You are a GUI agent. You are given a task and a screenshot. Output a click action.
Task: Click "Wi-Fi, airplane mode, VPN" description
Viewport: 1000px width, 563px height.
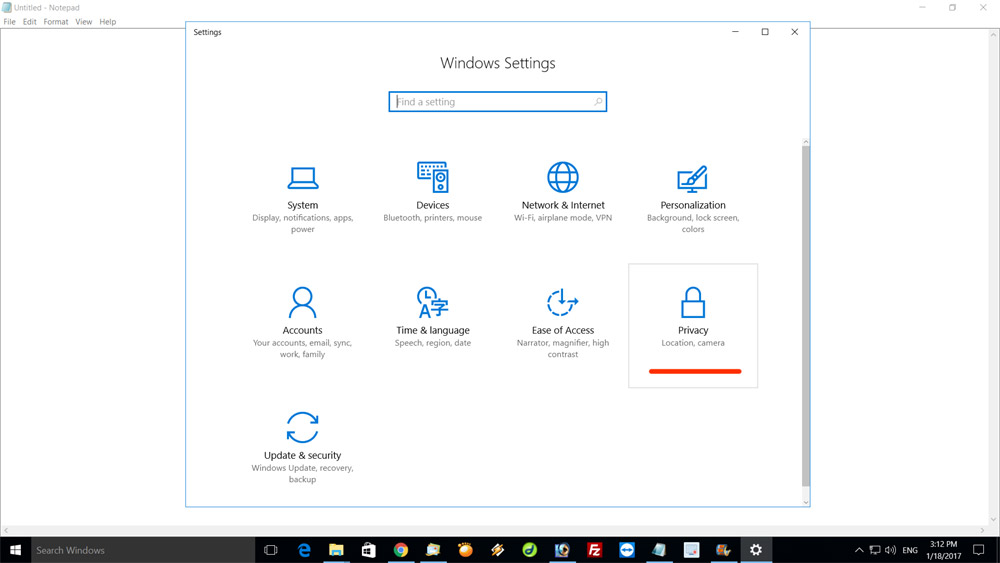[562, 218]
